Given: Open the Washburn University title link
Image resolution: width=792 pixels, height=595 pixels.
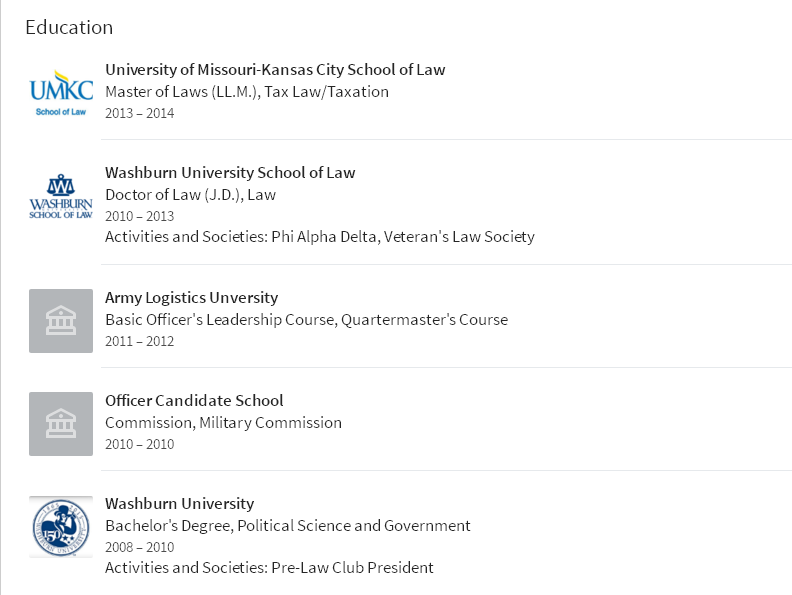Looking at the screenshot, I should tap(179, 504).
